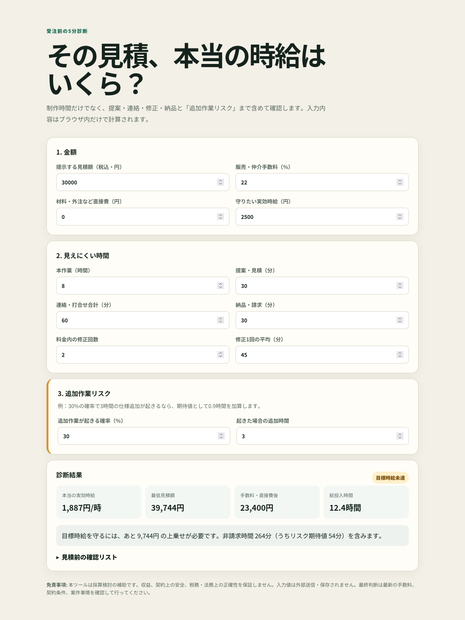
Task: Click the stepper in the average revision minutes field
Action: [x=400, y=355]
